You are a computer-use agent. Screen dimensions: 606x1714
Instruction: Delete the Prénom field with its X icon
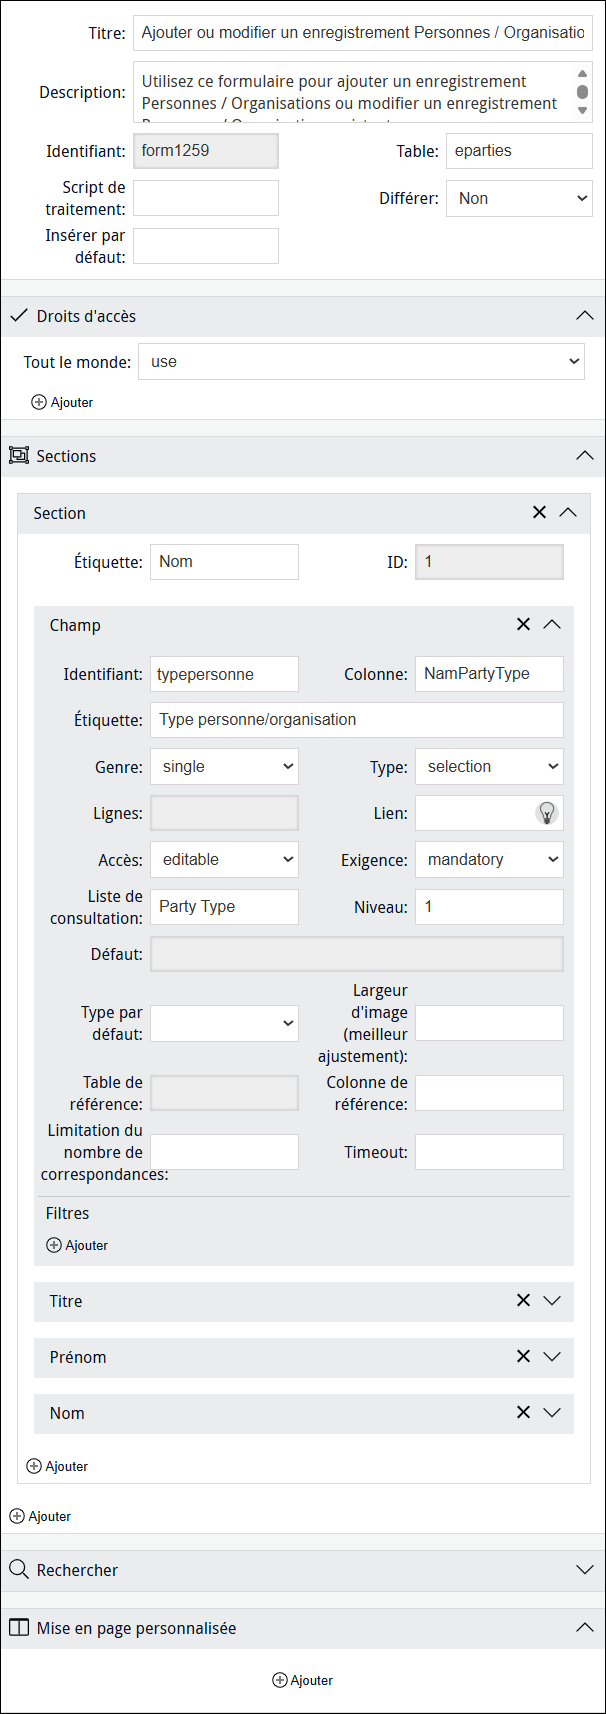tap(523, 1356)
